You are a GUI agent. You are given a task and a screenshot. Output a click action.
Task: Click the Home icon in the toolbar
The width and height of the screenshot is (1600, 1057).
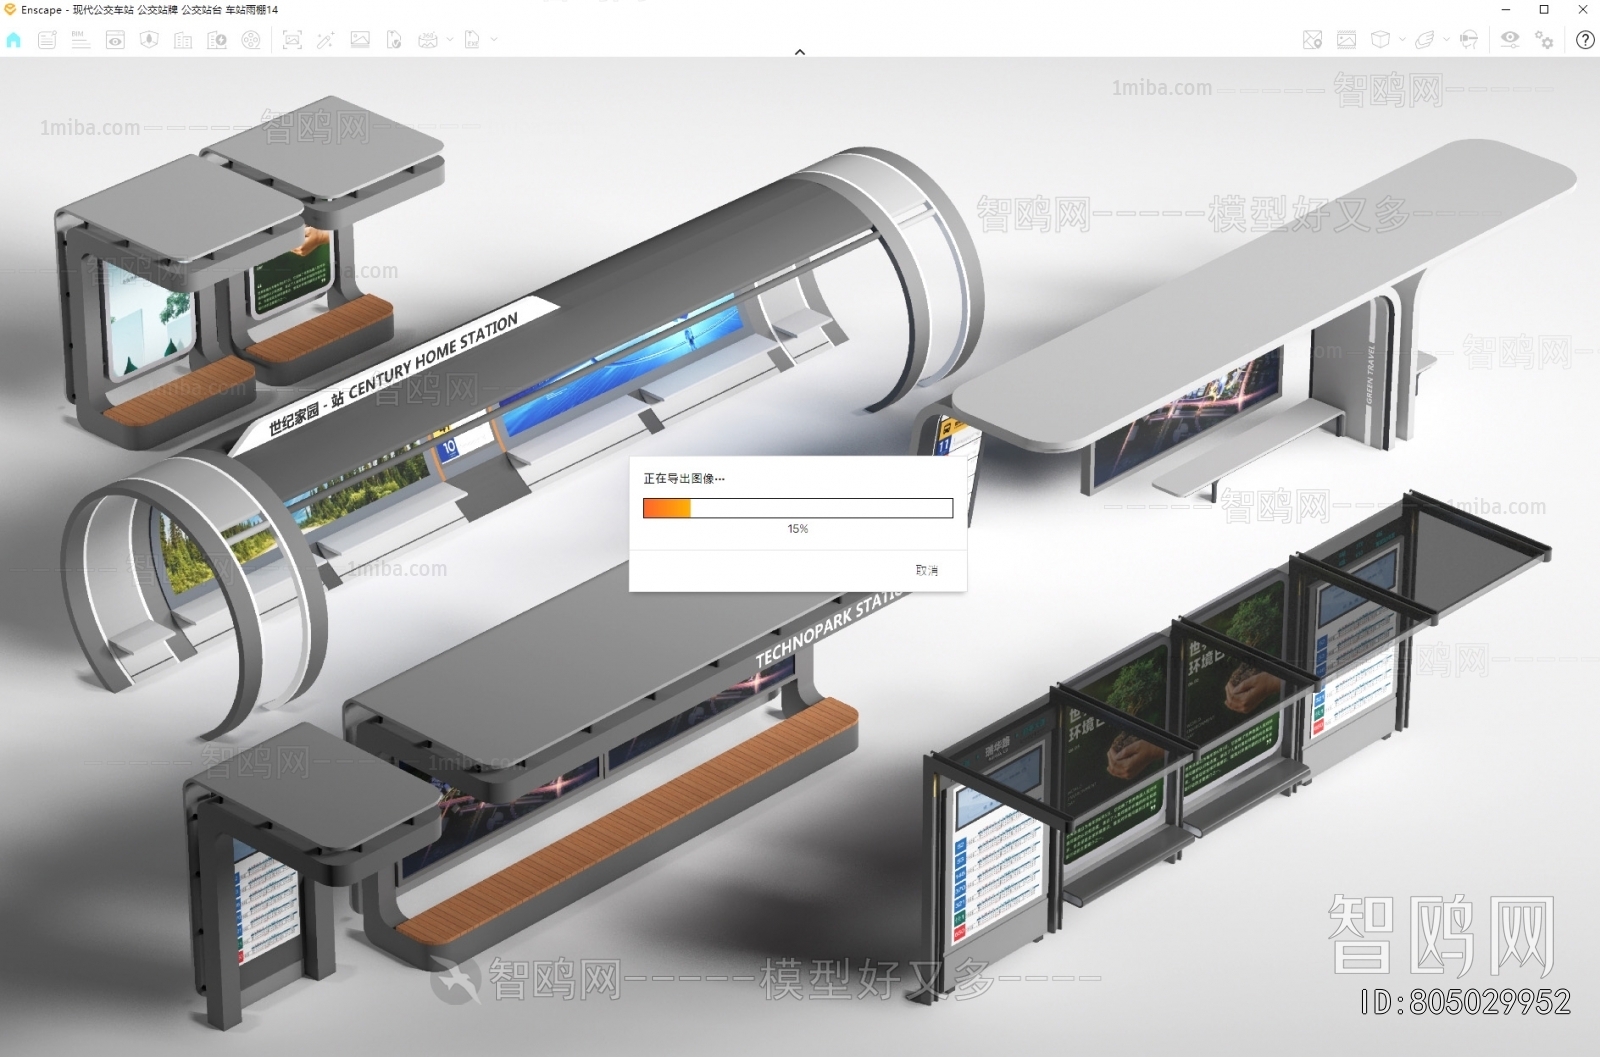click(14, 40)
